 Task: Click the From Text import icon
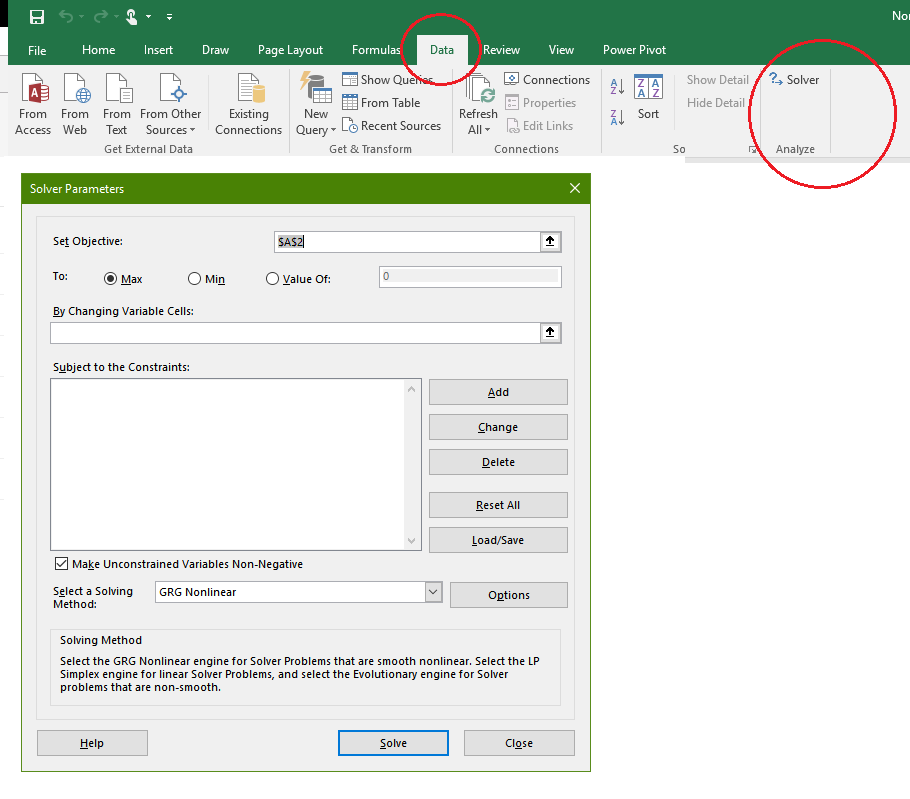[117, 91]
